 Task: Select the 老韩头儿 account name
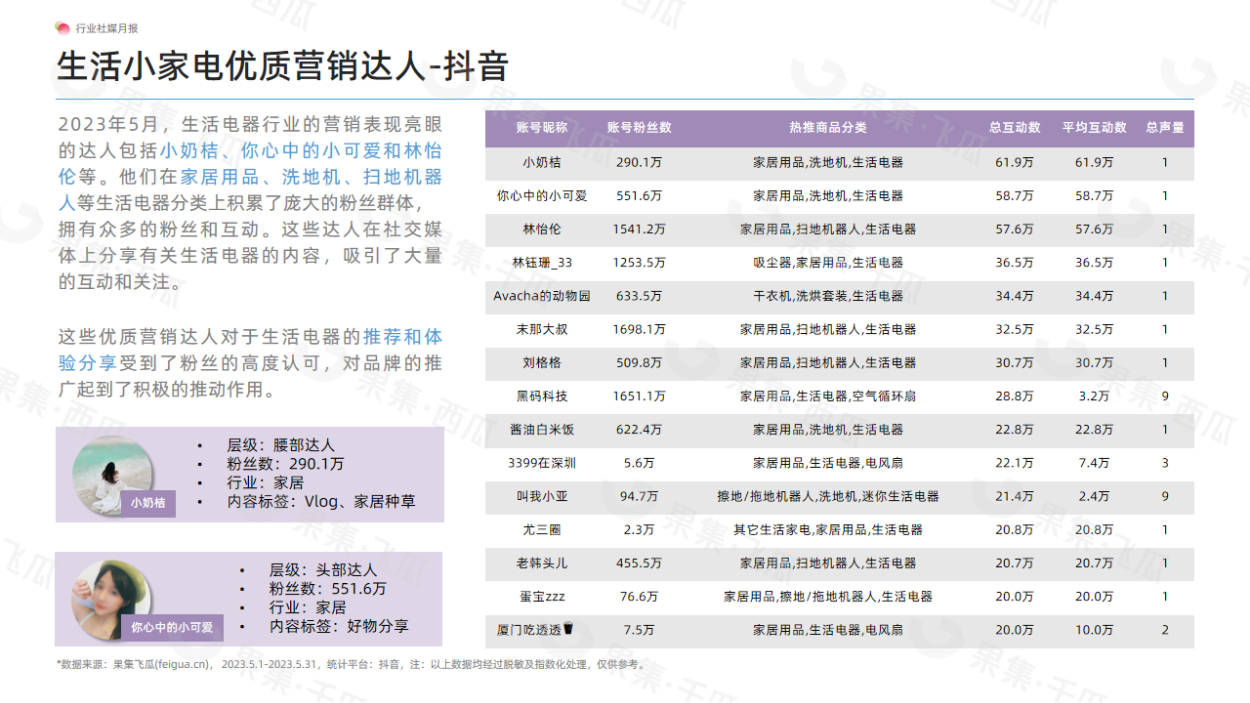coord(541,563)
